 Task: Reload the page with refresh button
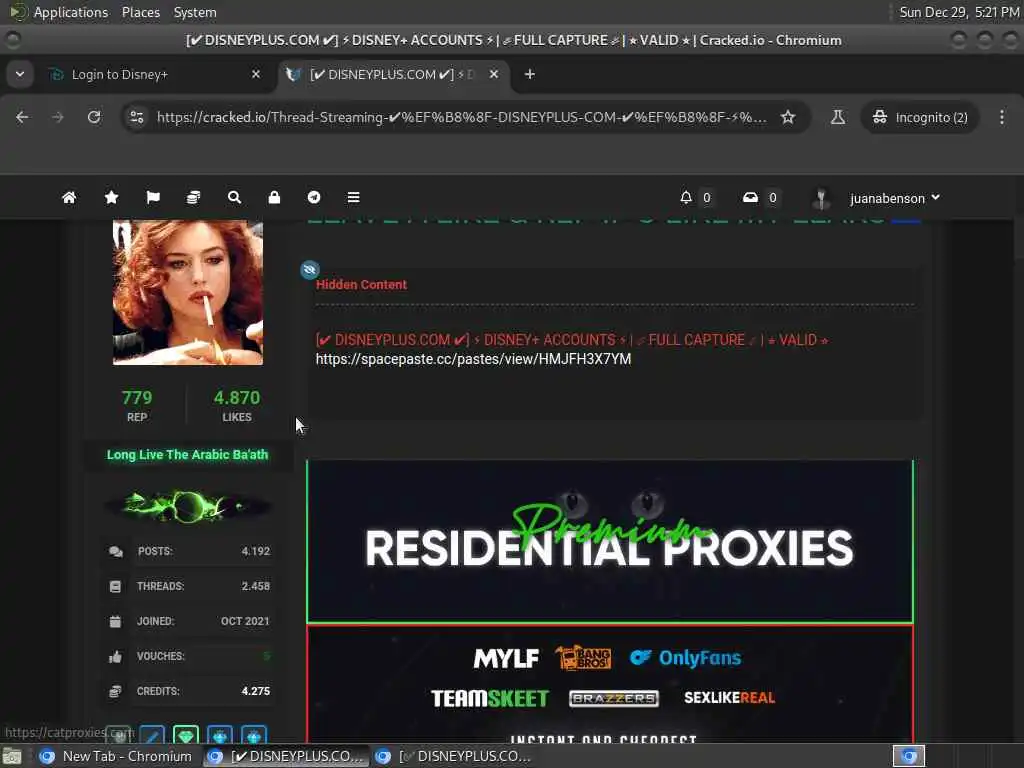point(94,117)
